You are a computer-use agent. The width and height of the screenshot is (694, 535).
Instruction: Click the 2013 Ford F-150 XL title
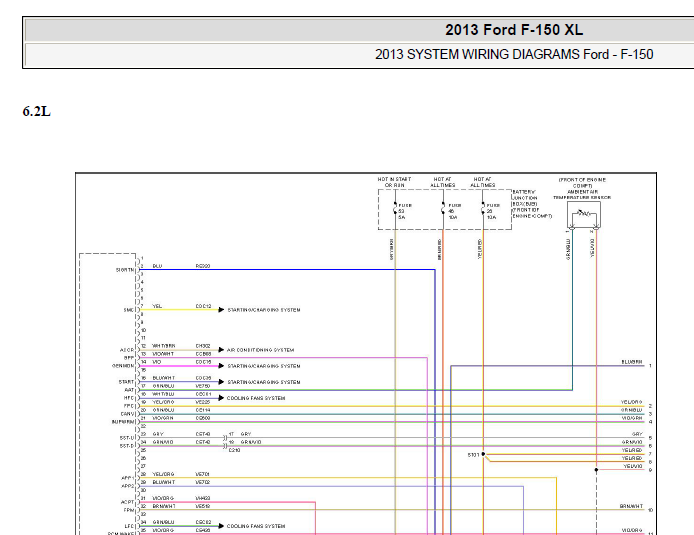click(x=514, y=30)
